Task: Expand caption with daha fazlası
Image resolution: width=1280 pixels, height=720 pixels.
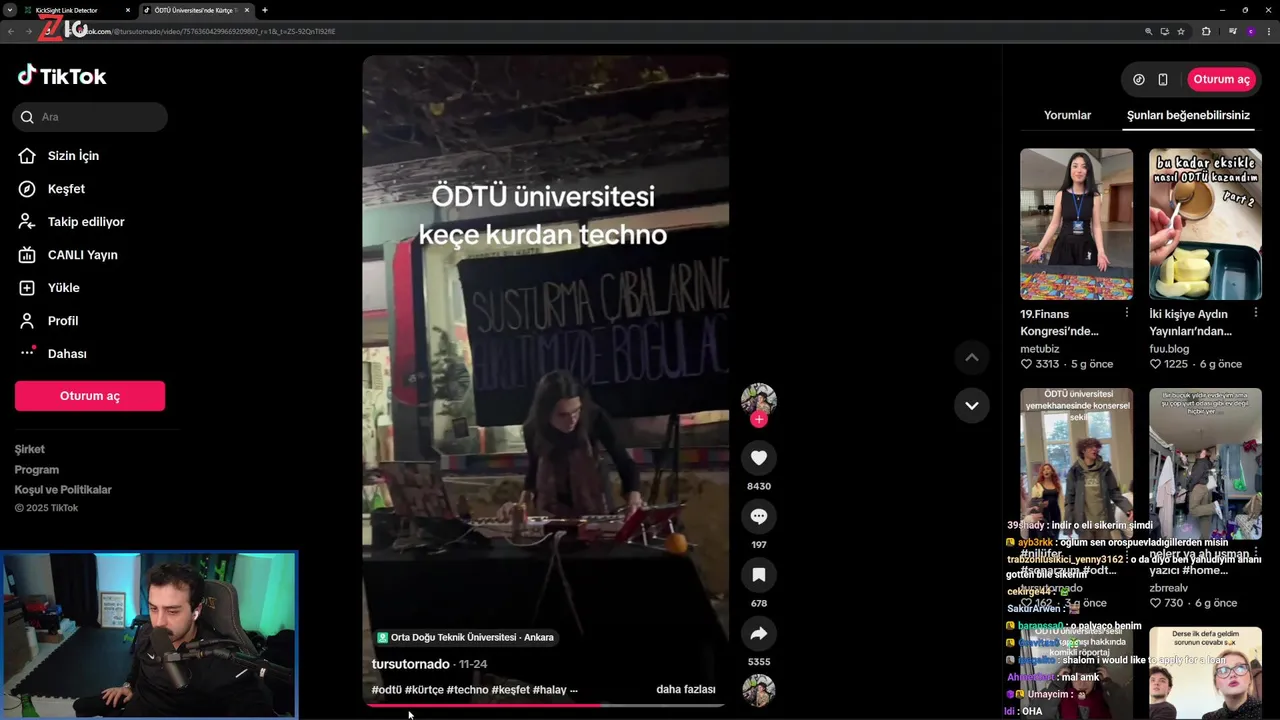Action: point(685,690)
